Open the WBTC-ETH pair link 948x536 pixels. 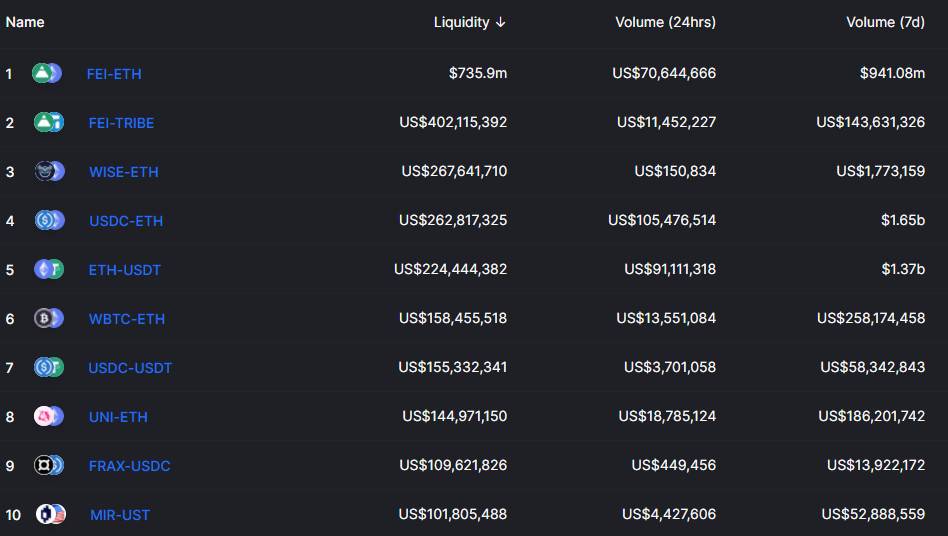(126, 319)
